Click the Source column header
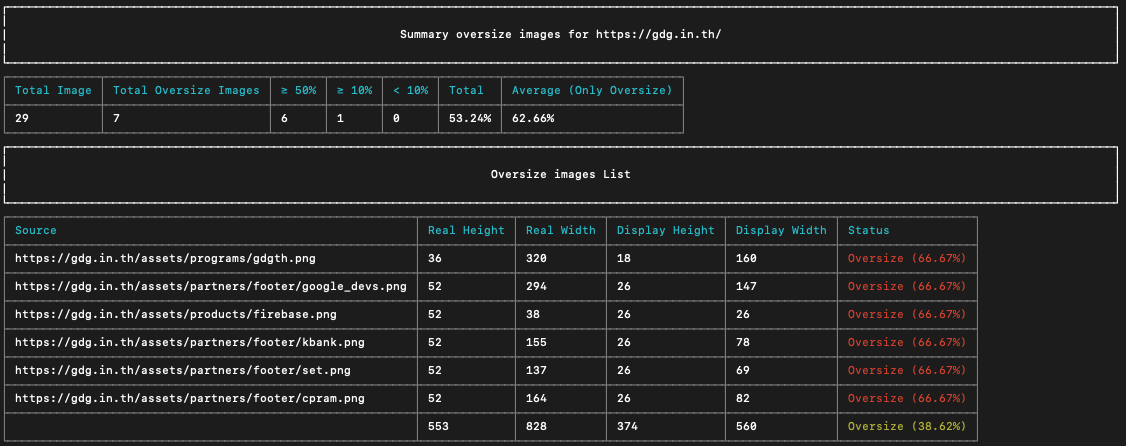 [x=36, y=230]
